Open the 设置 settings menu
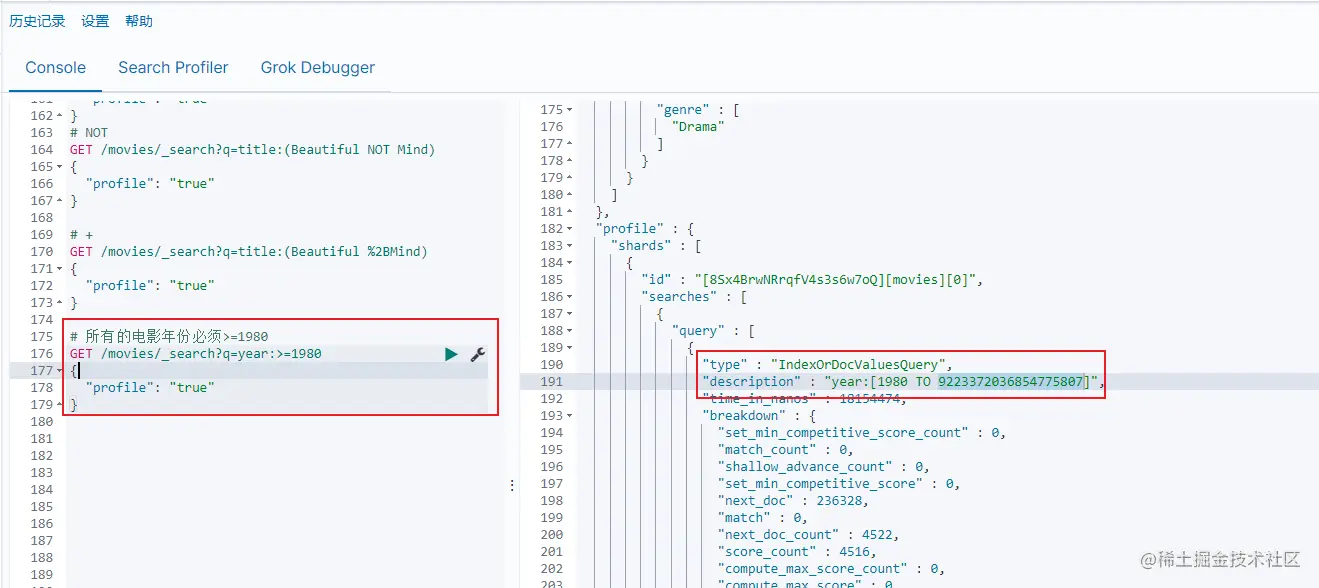 (x=95, y=21)
